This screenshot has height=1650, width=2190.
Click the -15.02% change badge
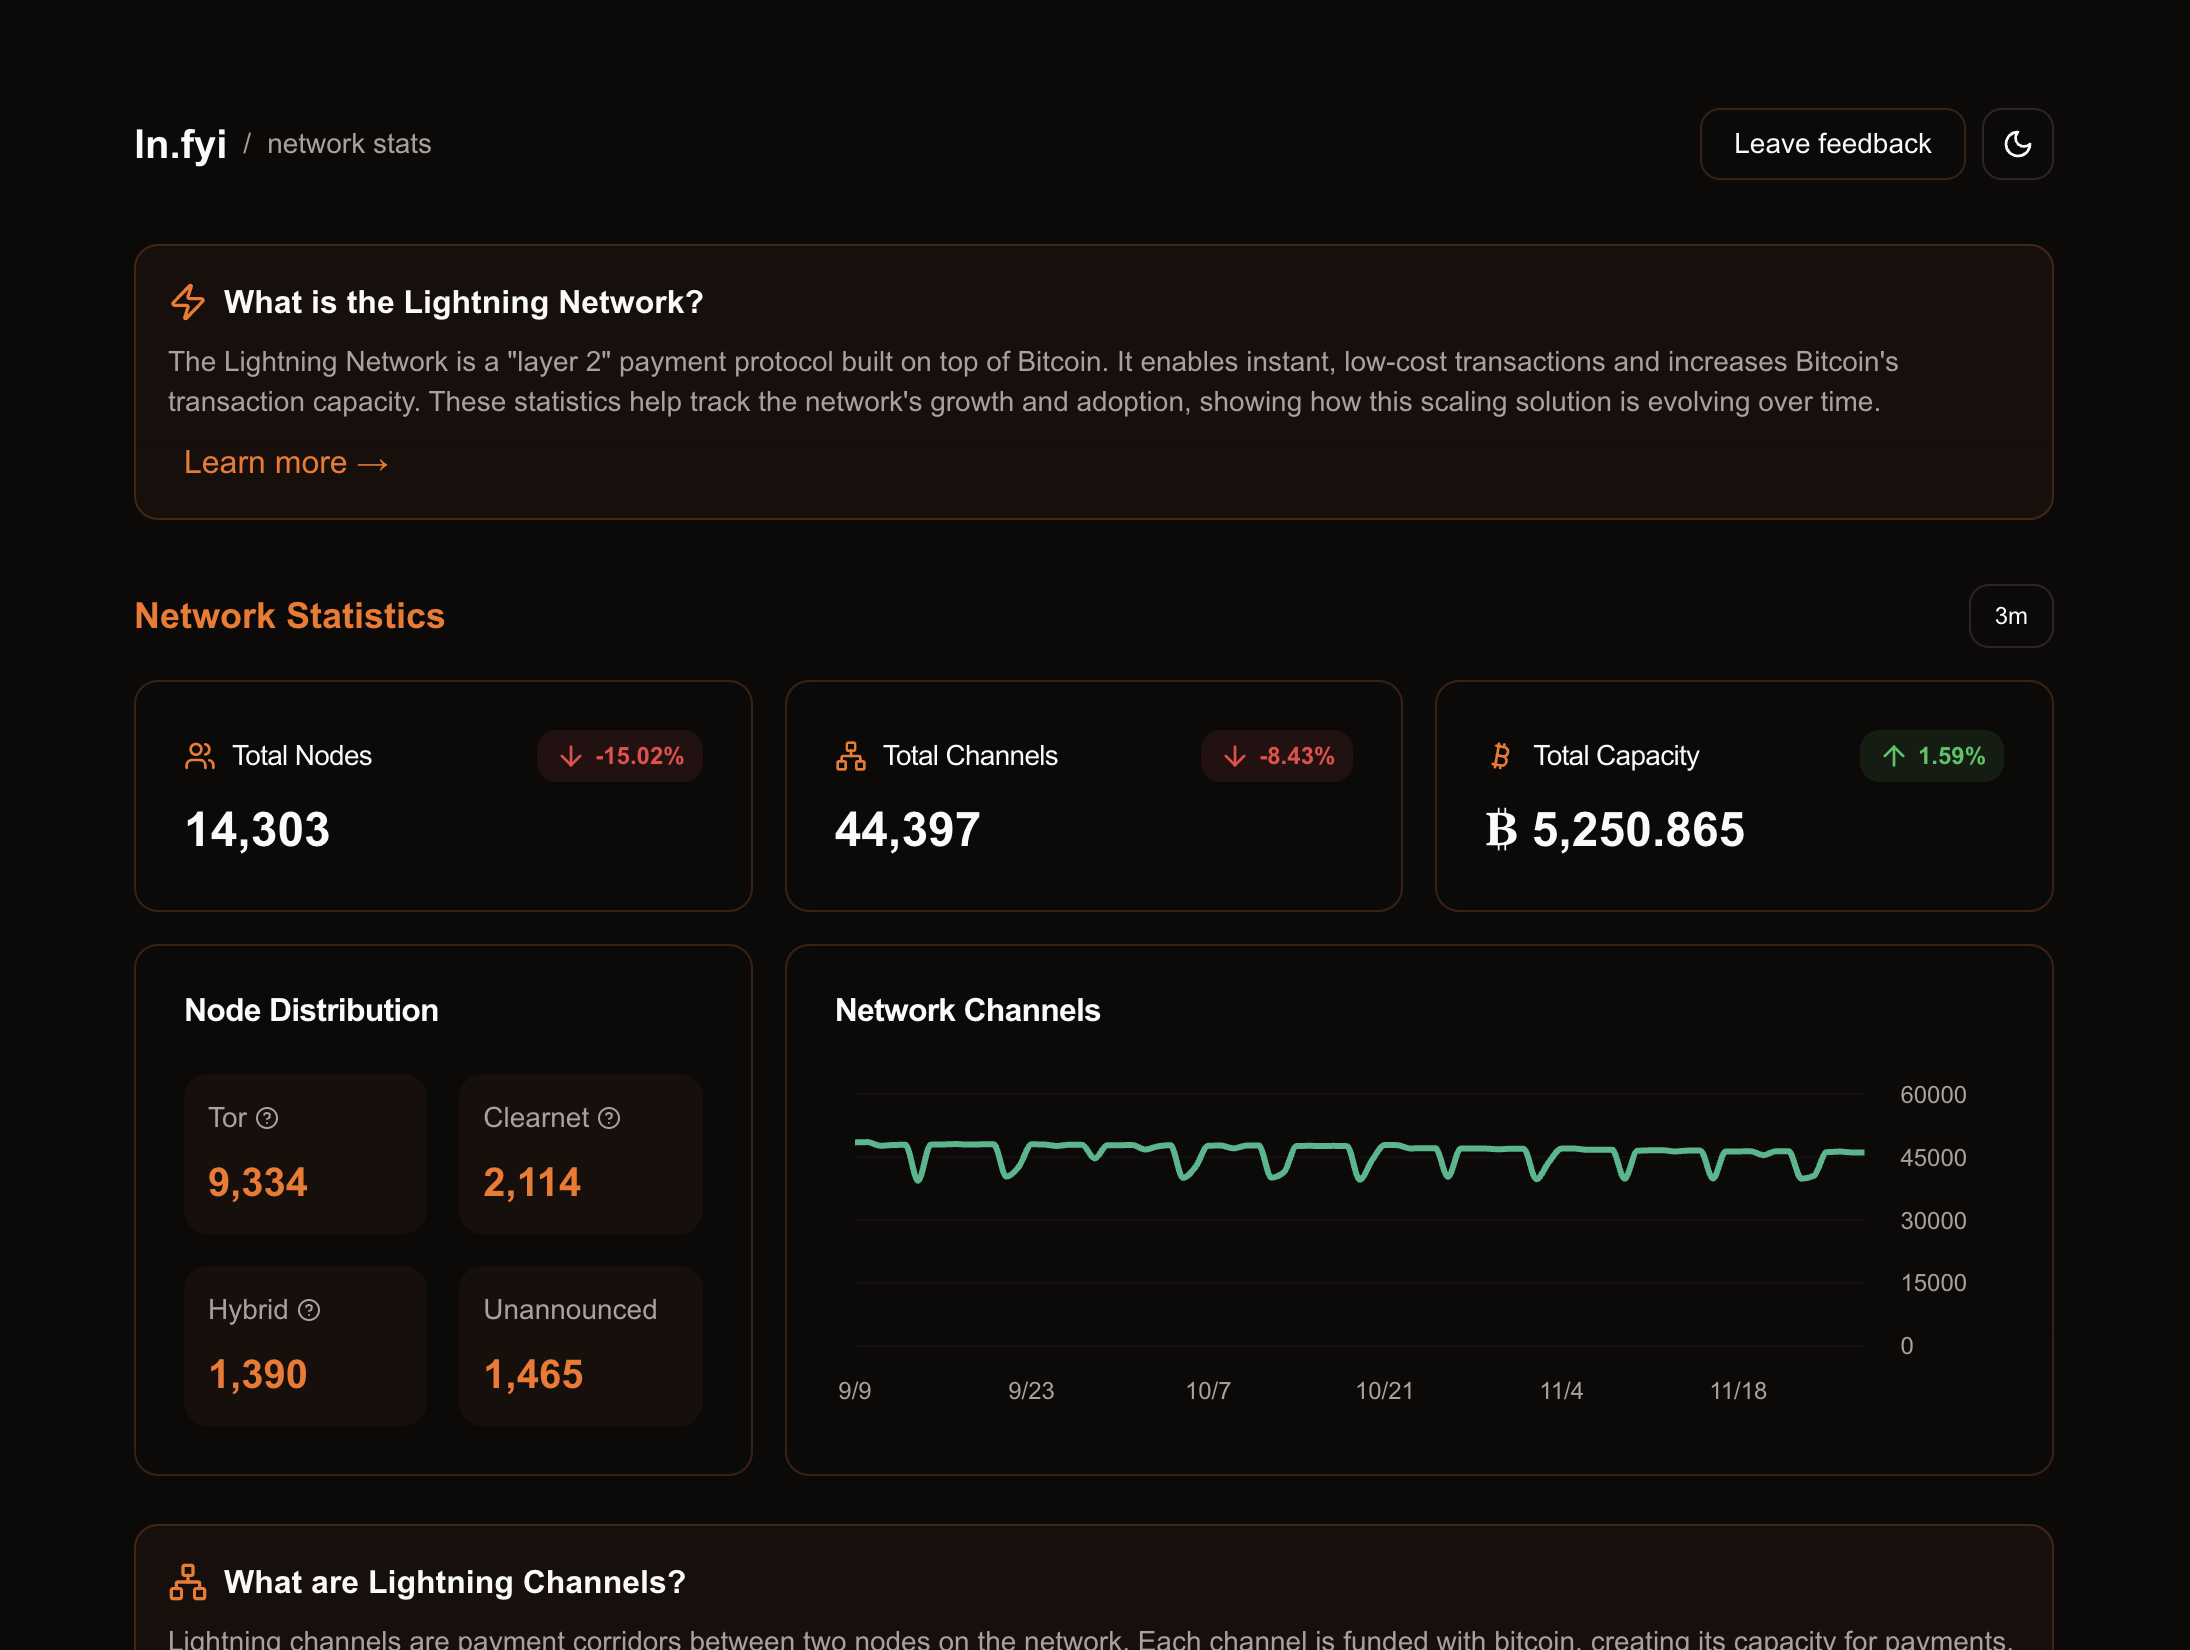click(x=620, y=756)
